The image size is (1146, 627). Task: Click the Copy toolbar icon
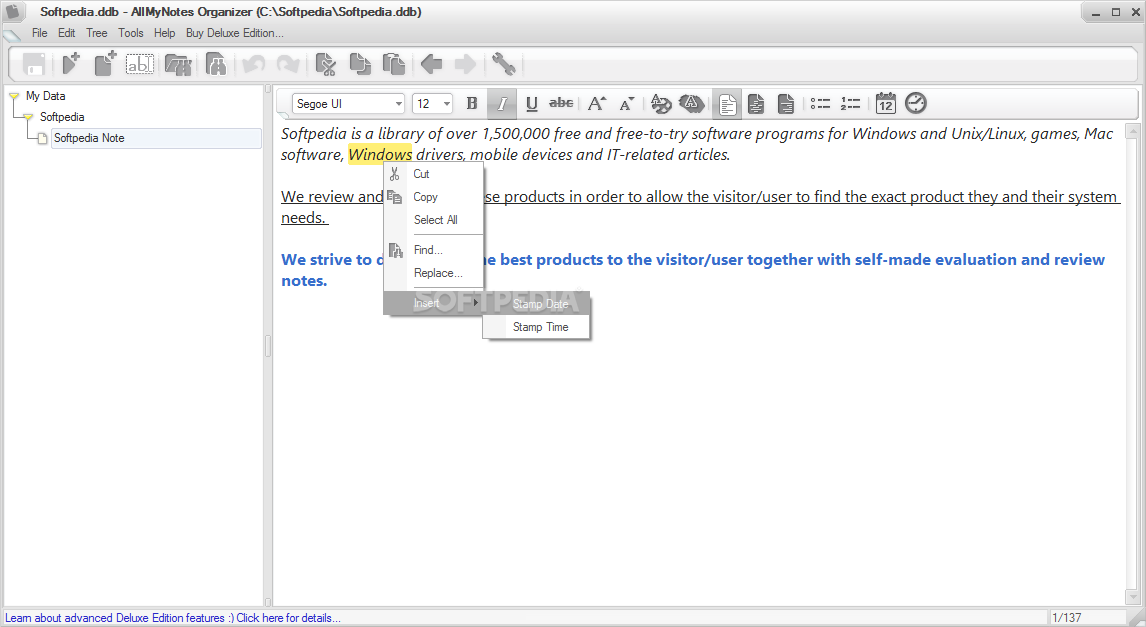click(360, 64)
